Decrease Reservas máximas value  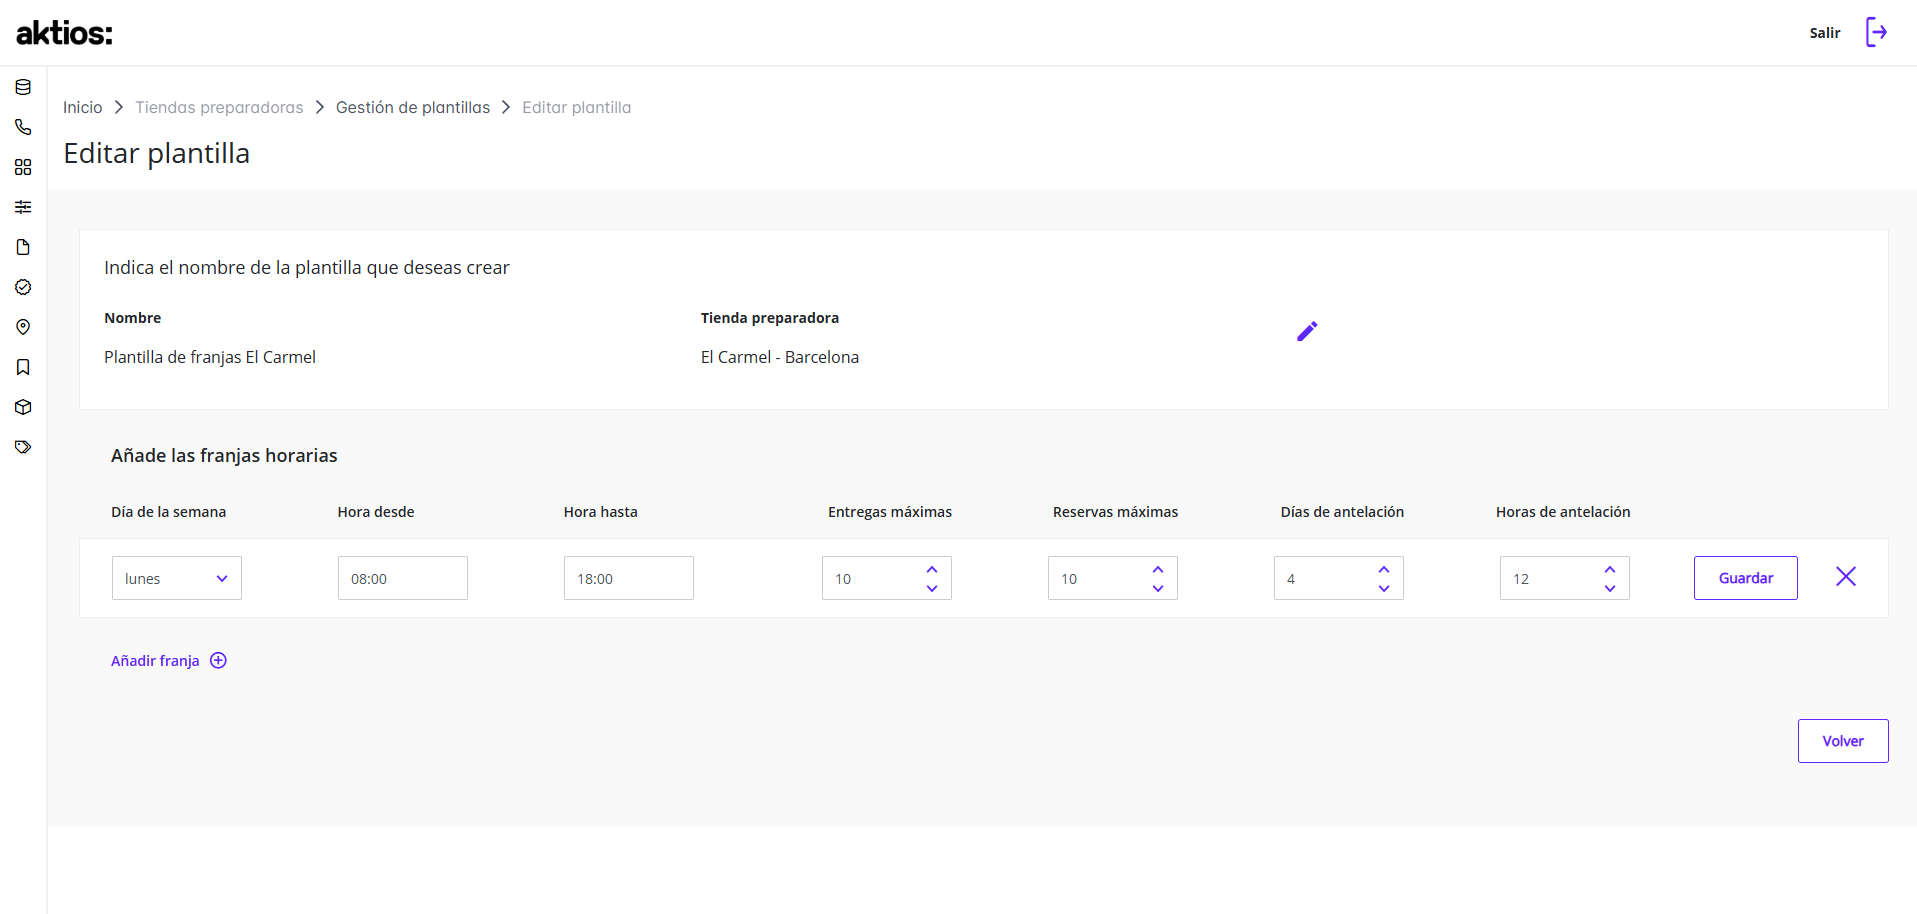pos(1158,588)
